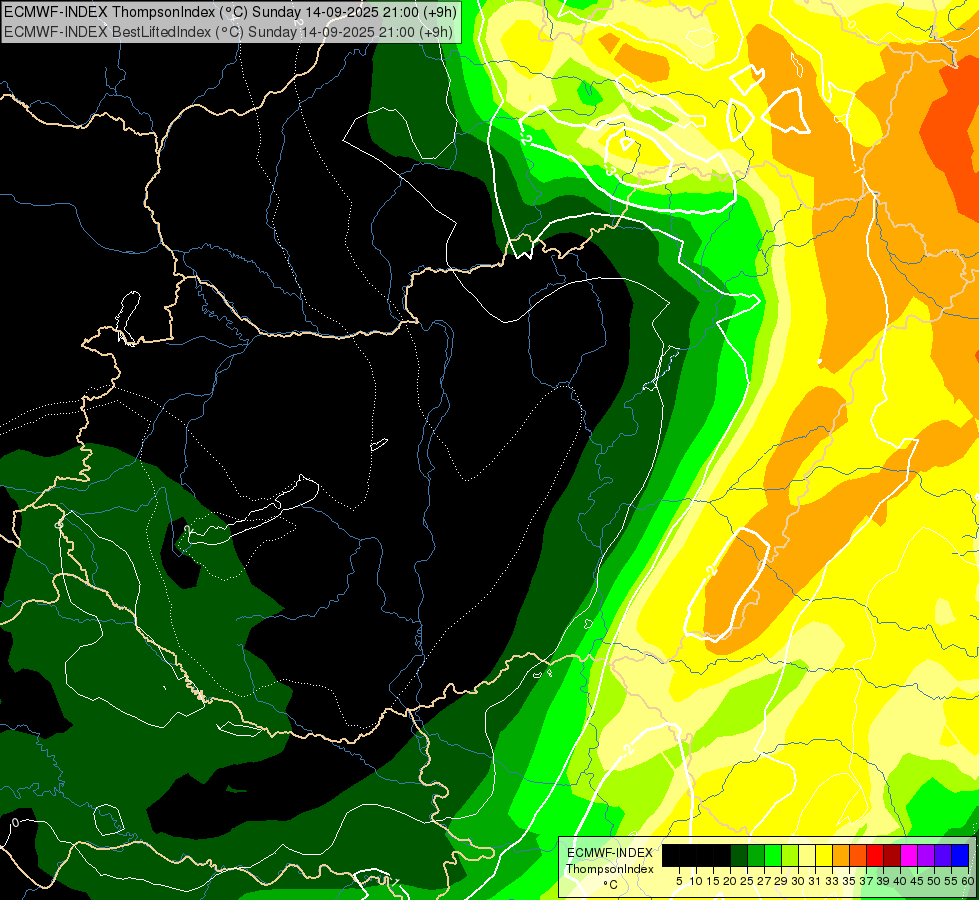The image size is (979, 900).
Task: Select the bright green legend swatch (27-29)
Action: [773, 855]
